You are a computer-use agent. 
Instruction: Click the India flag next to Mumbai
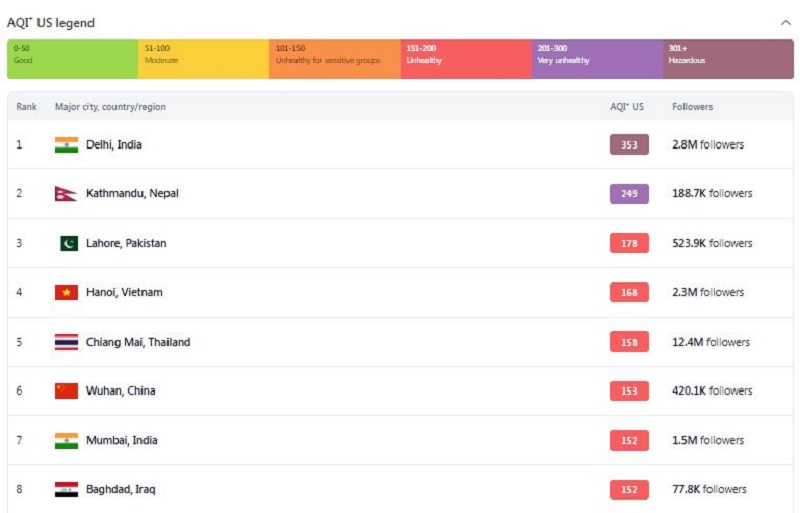pyautogui.click(x=66, y=441)
